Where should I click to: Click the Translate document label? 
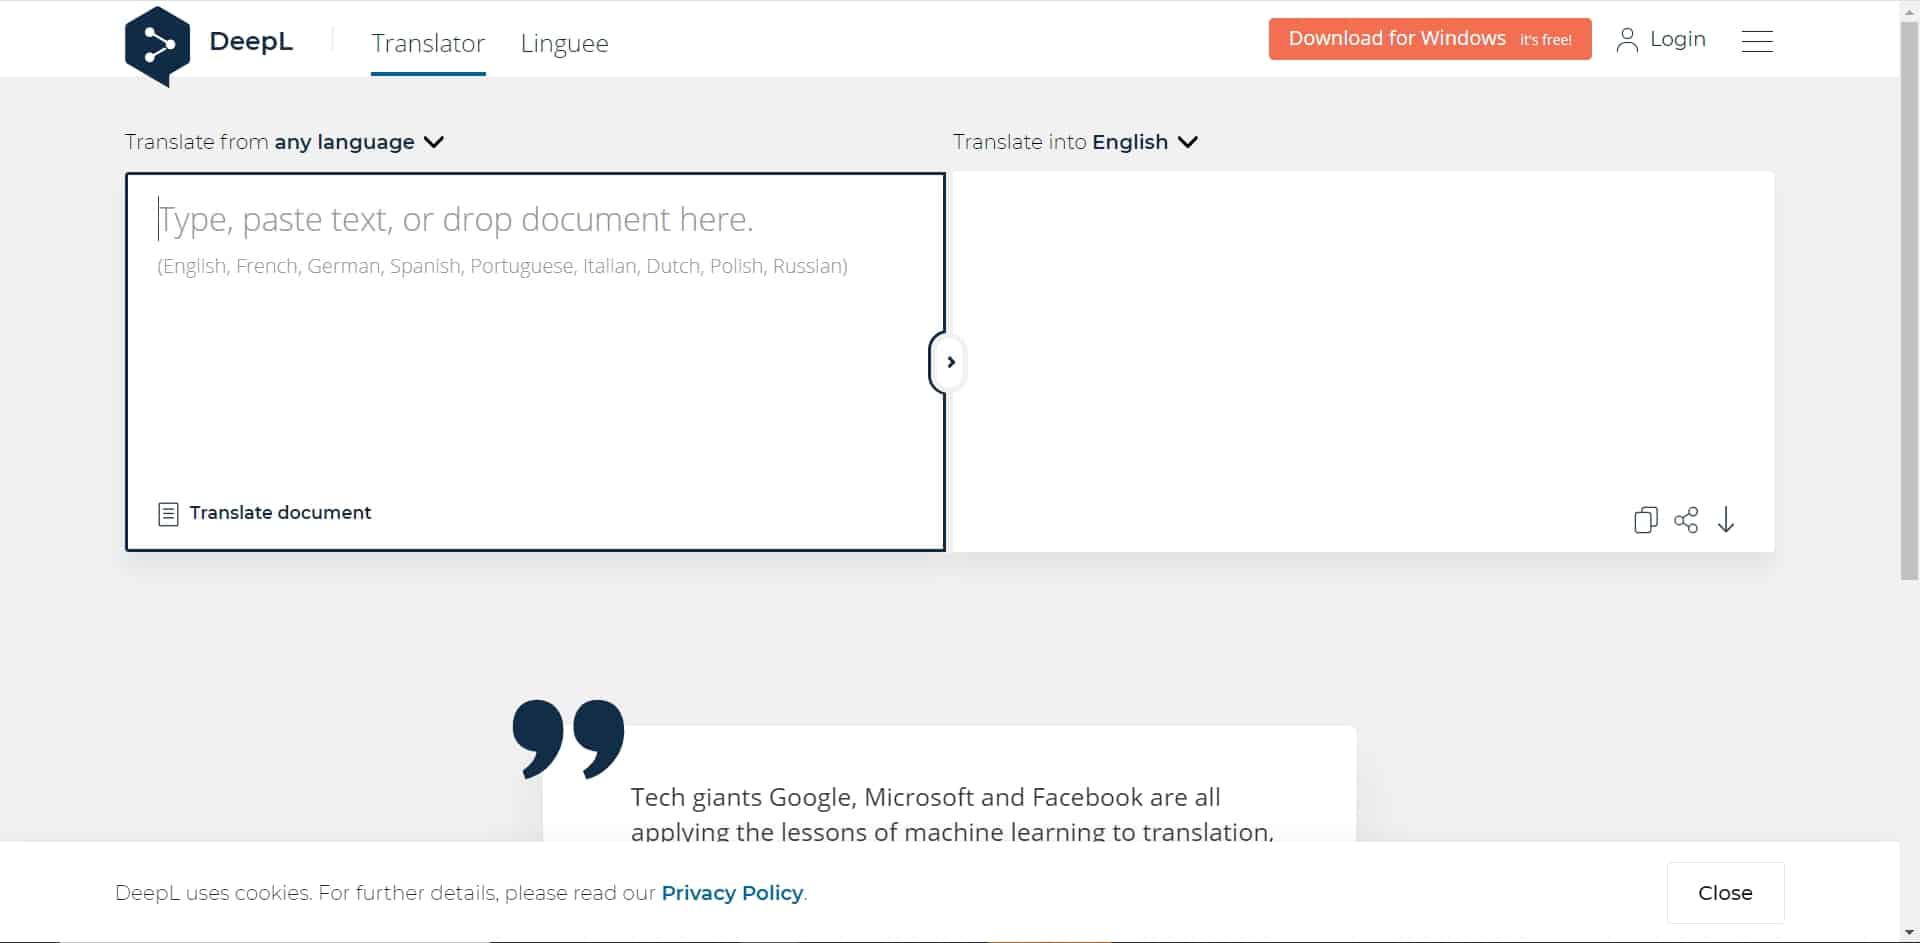(x=280, y=513)
